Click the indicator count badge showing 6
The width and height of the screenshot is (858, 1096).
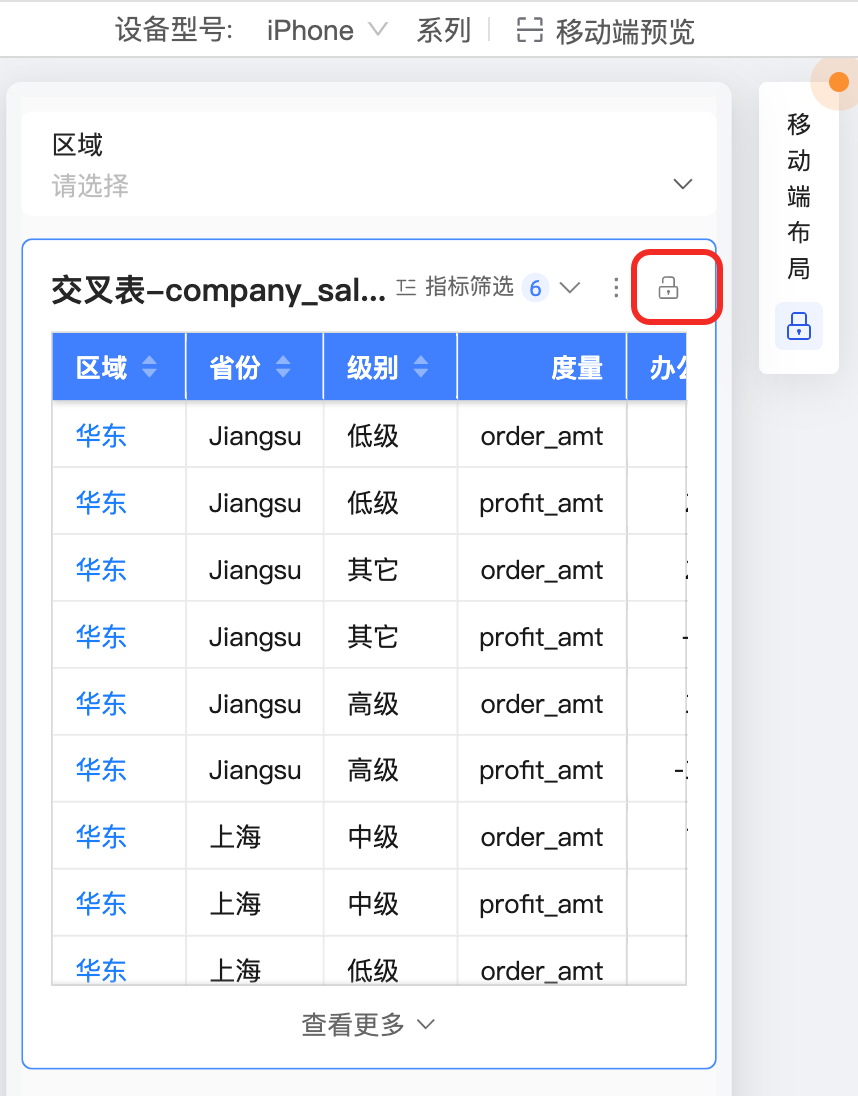point(535,289)
